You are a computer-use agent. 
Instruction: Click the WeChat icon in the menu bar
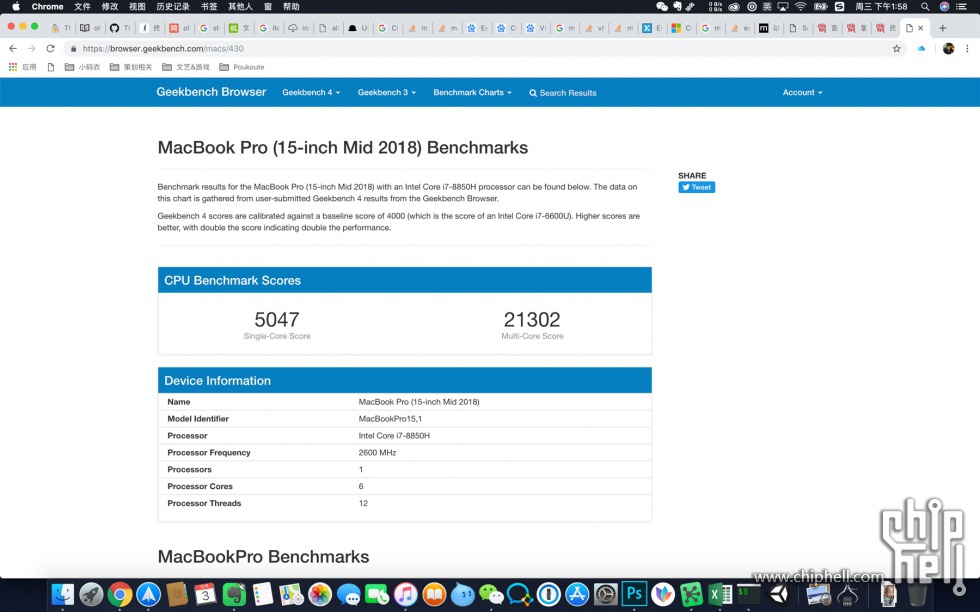point(662,6)
